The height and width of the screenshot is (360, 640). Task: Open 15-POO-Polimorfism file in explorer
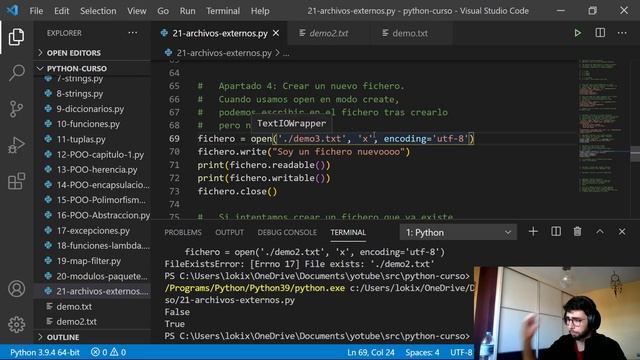click(x=101, y=200)
